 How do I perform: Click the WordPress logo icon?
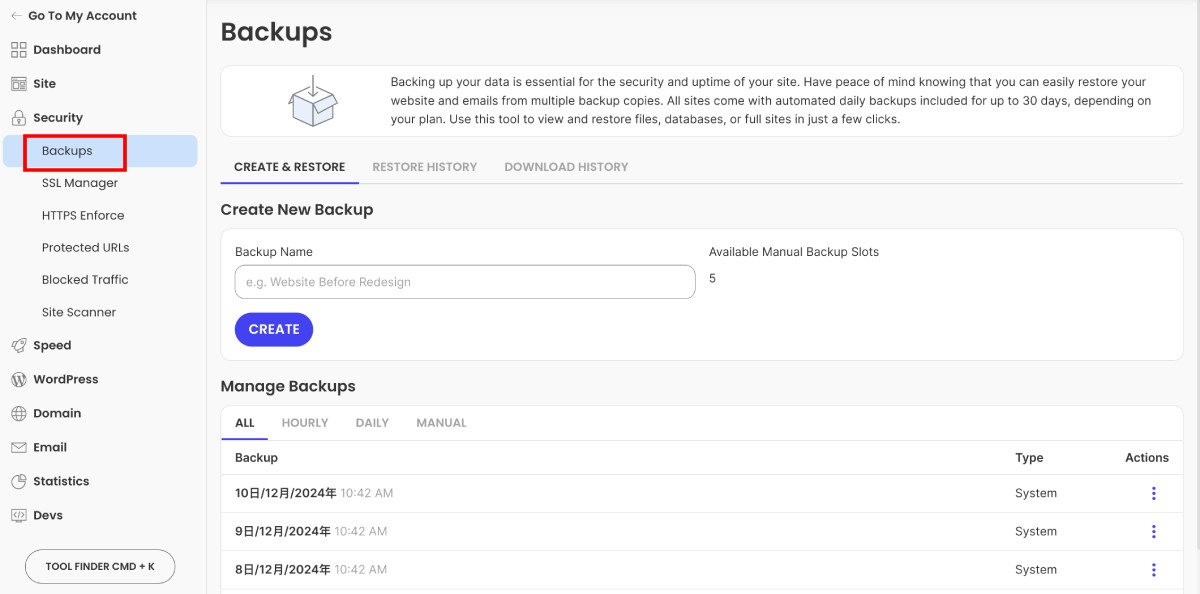(18, 380)
